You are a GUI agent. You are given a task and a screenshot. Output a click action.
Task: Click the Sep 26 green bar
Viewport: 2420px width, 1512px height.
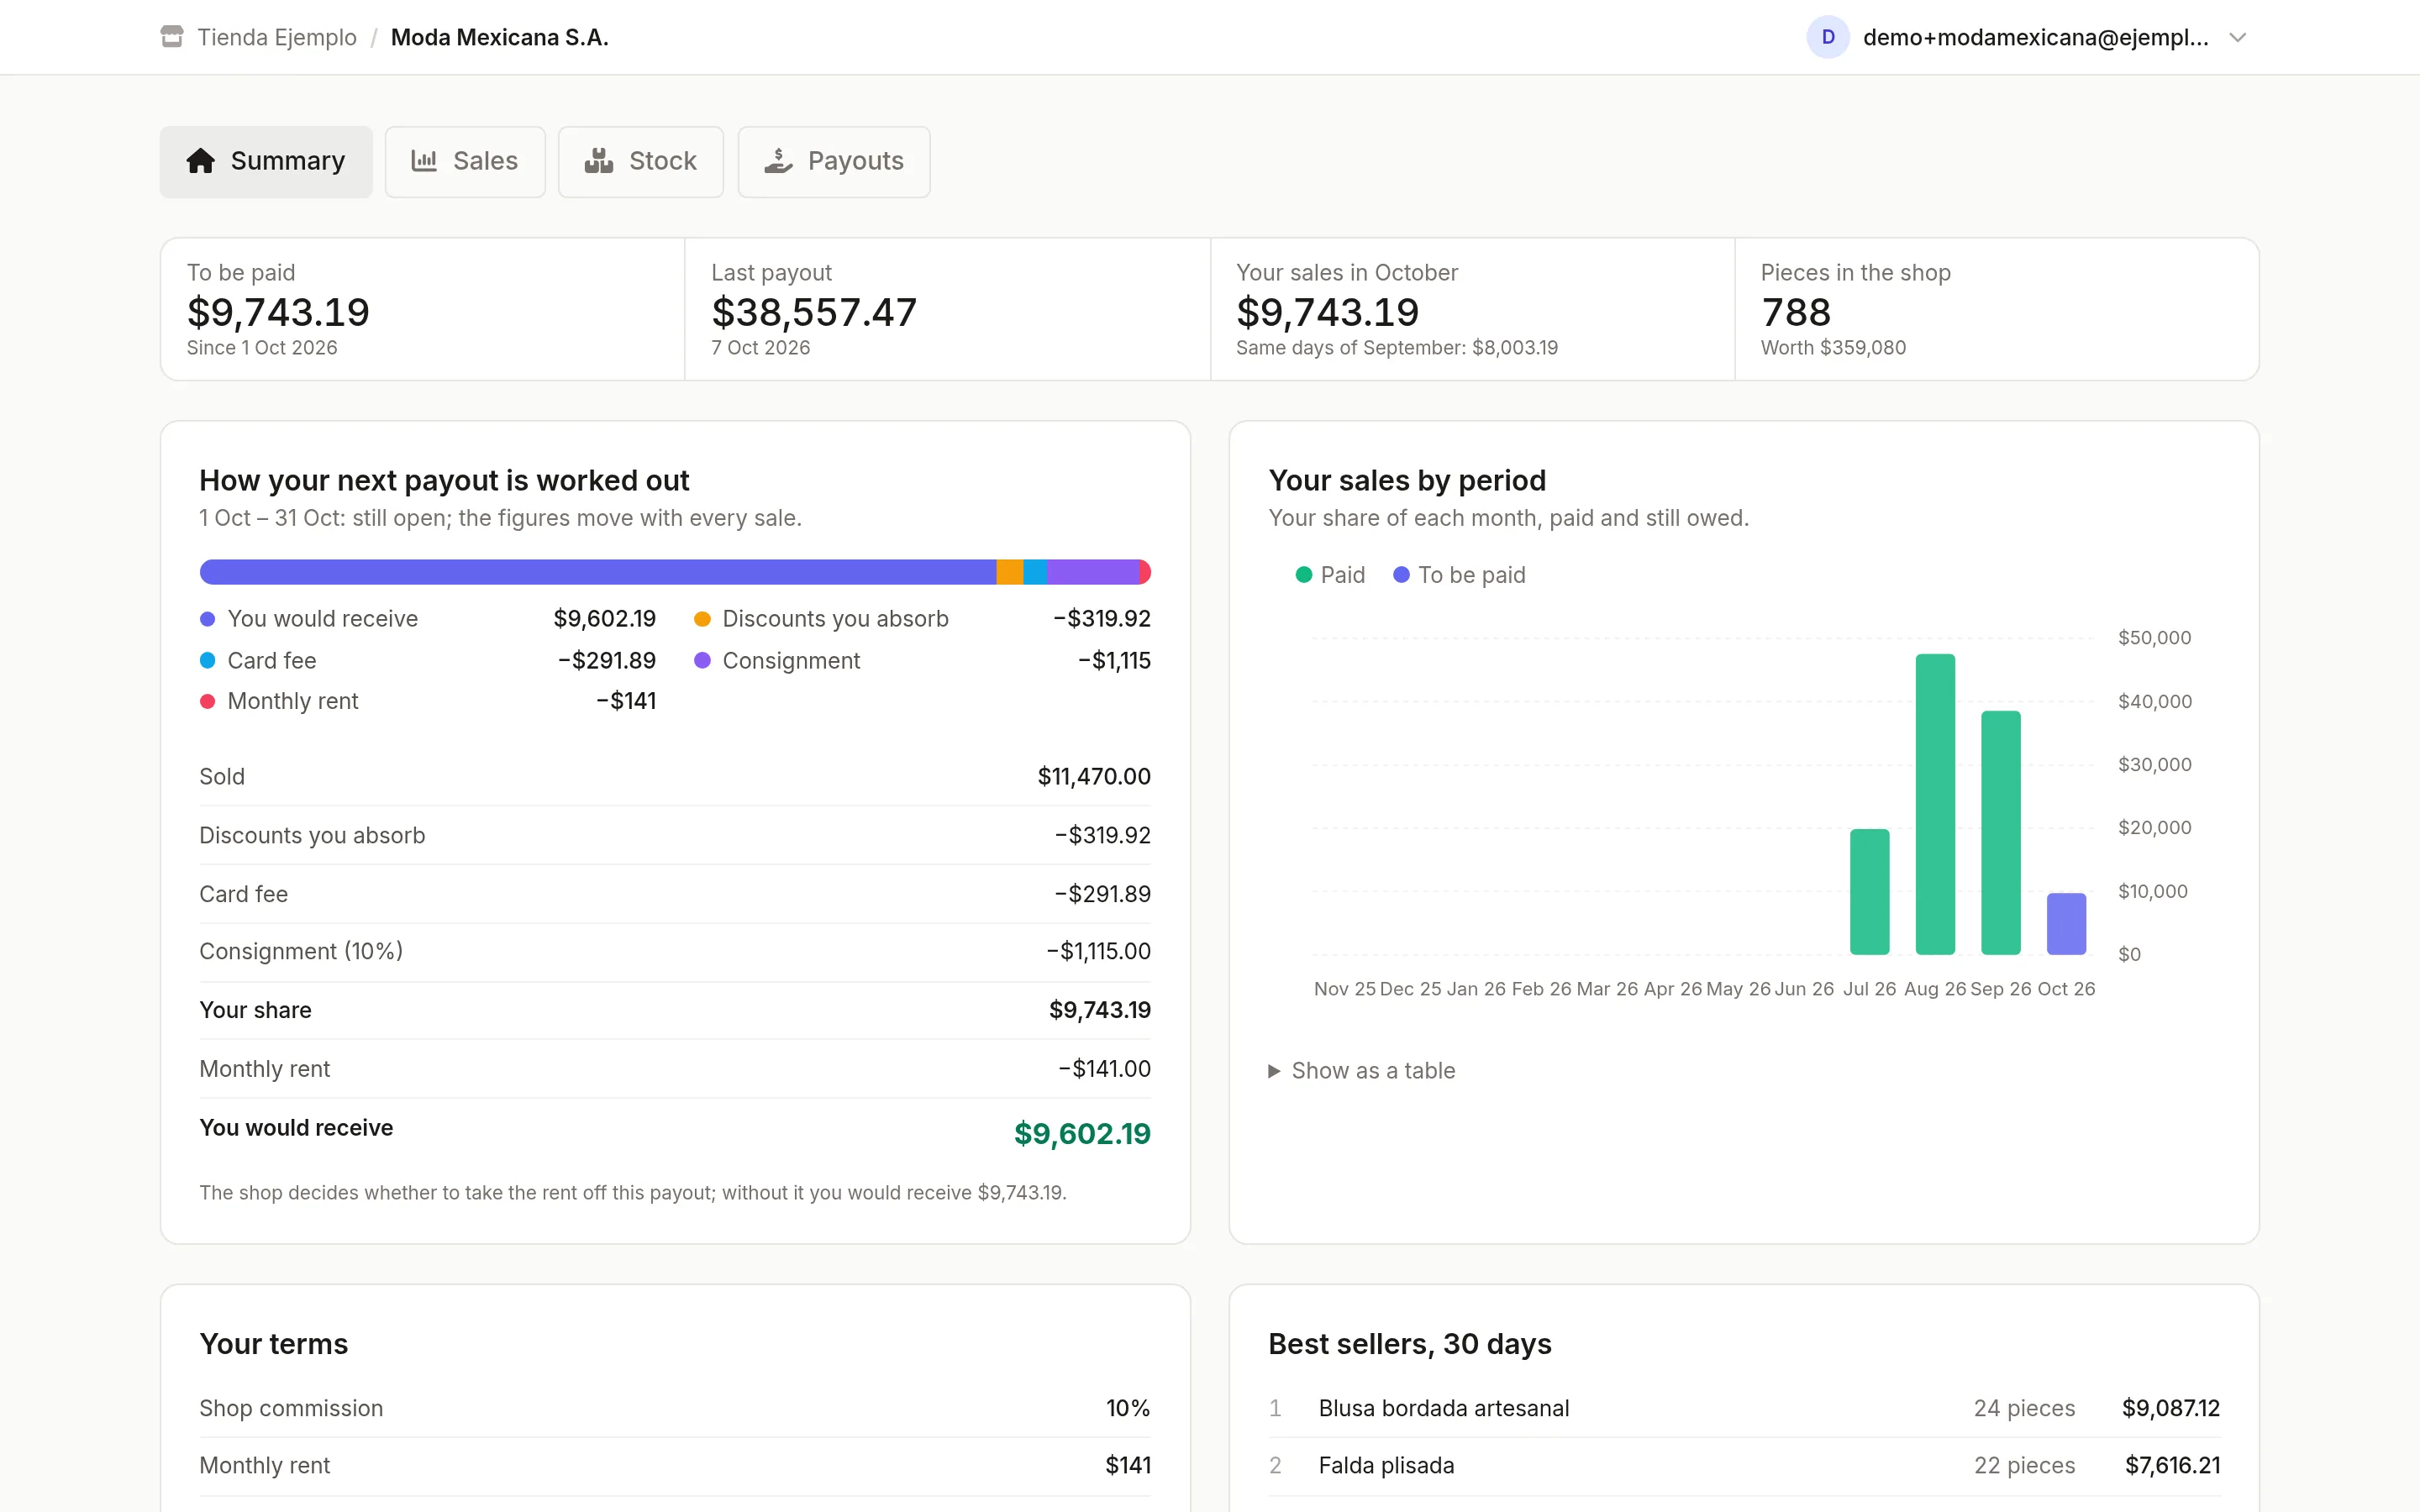[x=2001, y=832]
